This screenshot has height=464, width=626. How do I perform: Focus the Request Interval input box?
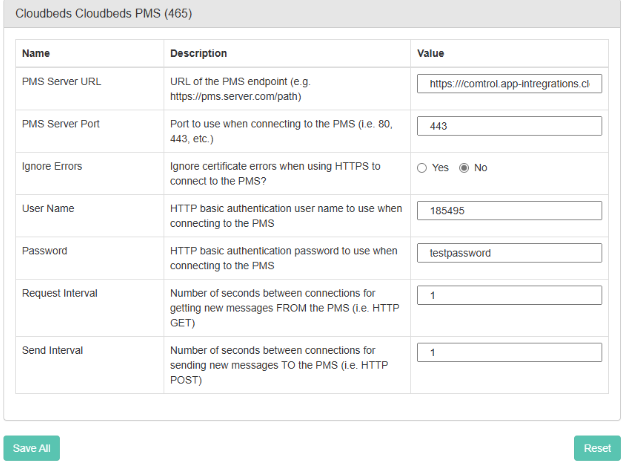click(x=509, y=295)
